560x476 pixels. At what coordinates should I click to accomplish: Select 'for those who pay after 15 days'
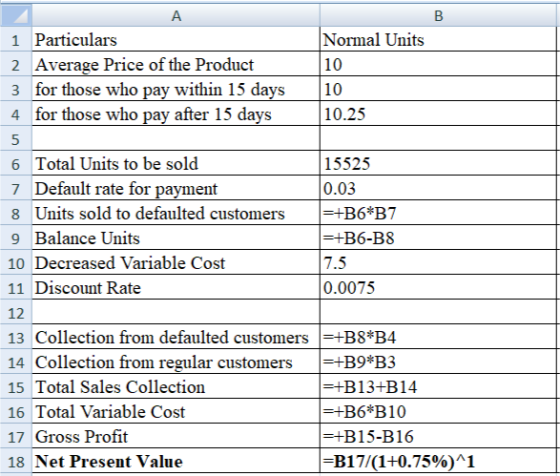pos(176,114)
